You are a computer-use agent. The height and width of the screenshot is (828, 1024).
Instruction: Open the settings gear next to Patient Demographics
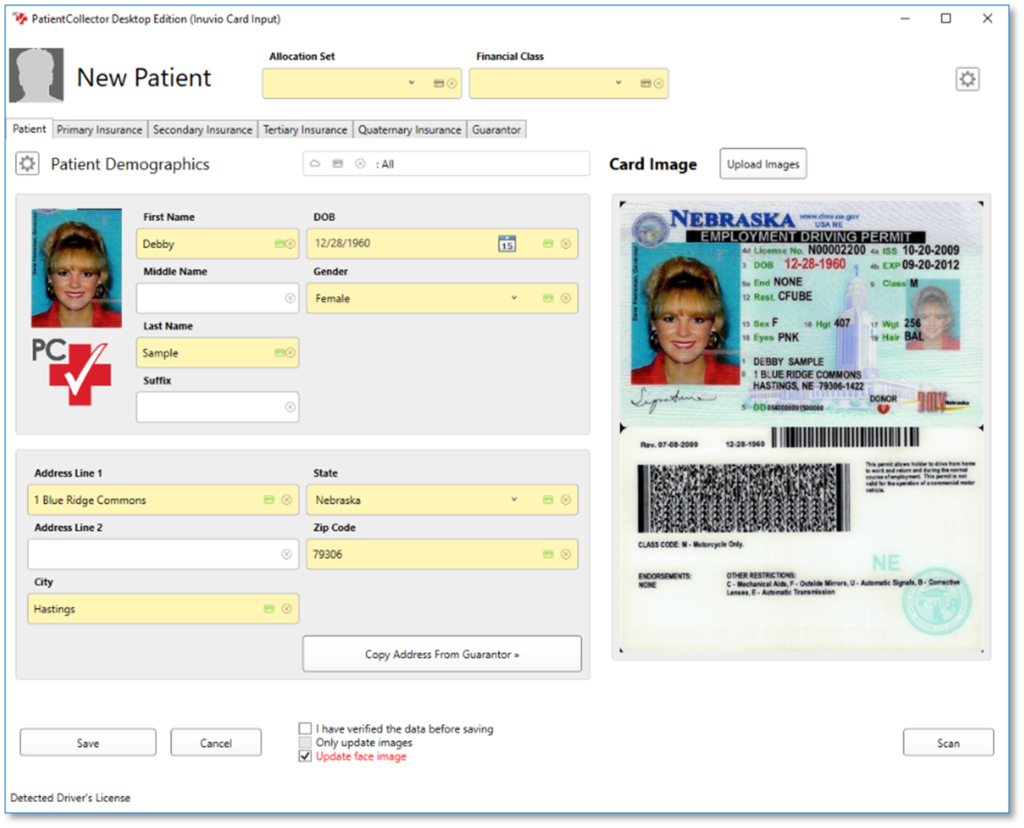coord(29,163)
